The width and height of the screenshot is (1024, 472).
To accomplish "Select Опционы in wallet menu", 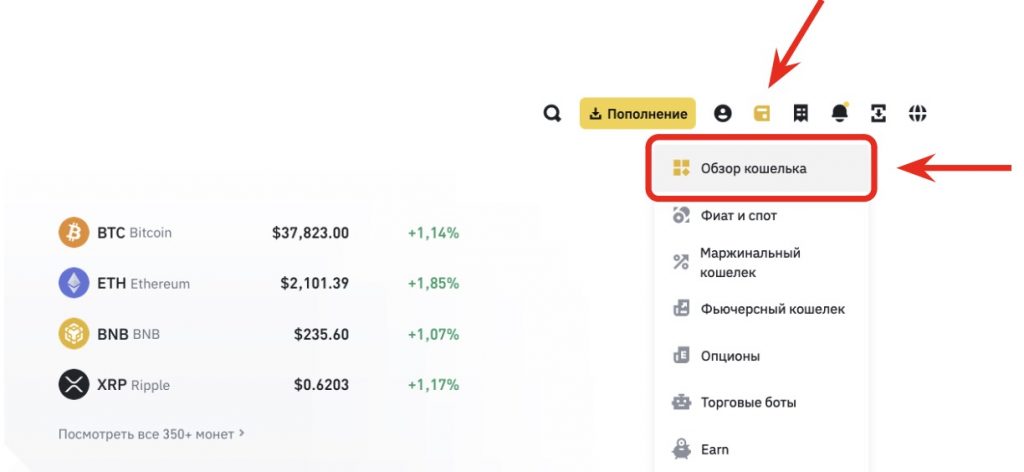I will [730, 356].
